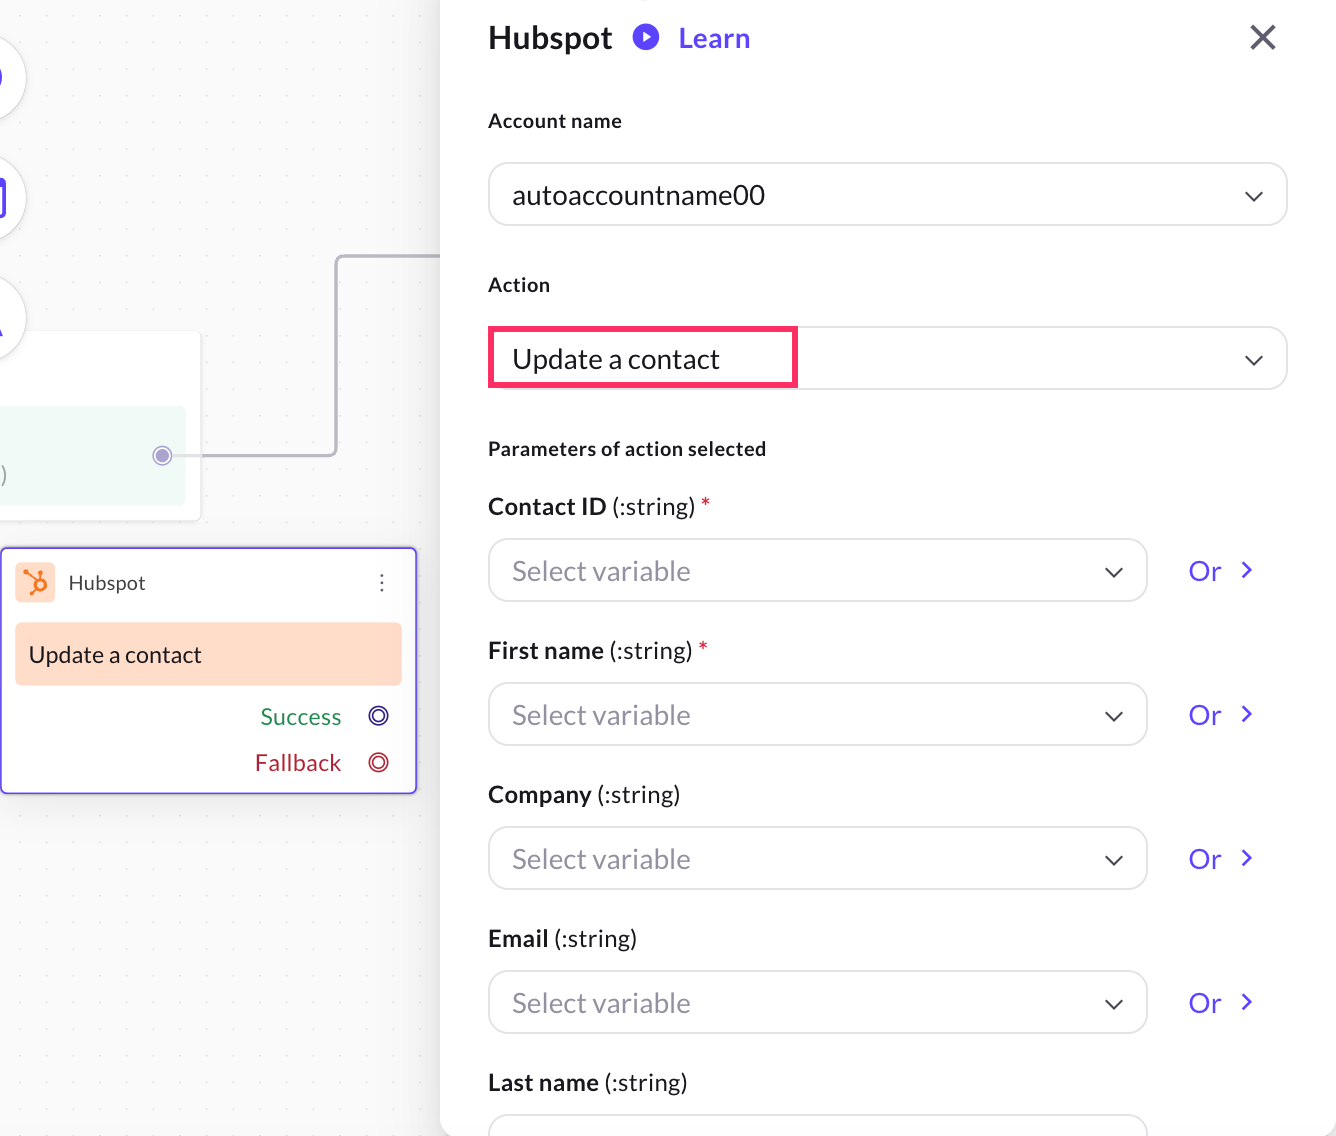The image size is (1336, 1136).
Task: Open Contact ID Select variable dropdown
Action: [817, 571]
